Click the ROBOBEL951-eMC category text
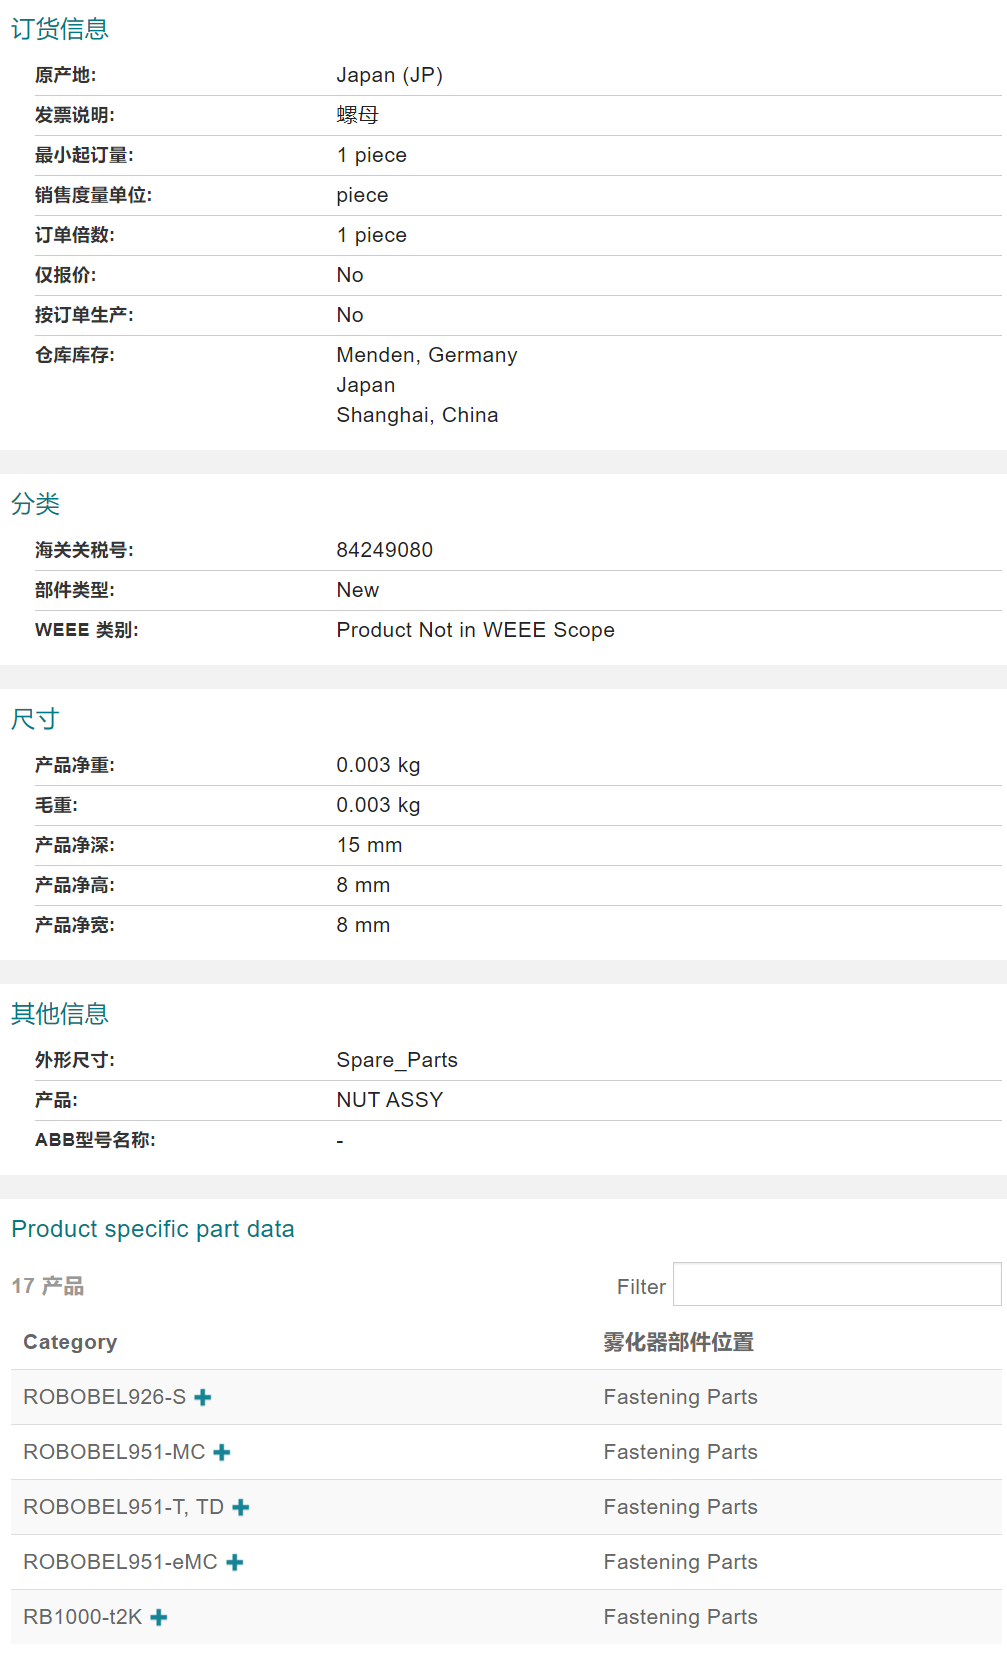The height and width of the screenshot is (1656, 1007). 120,1562
